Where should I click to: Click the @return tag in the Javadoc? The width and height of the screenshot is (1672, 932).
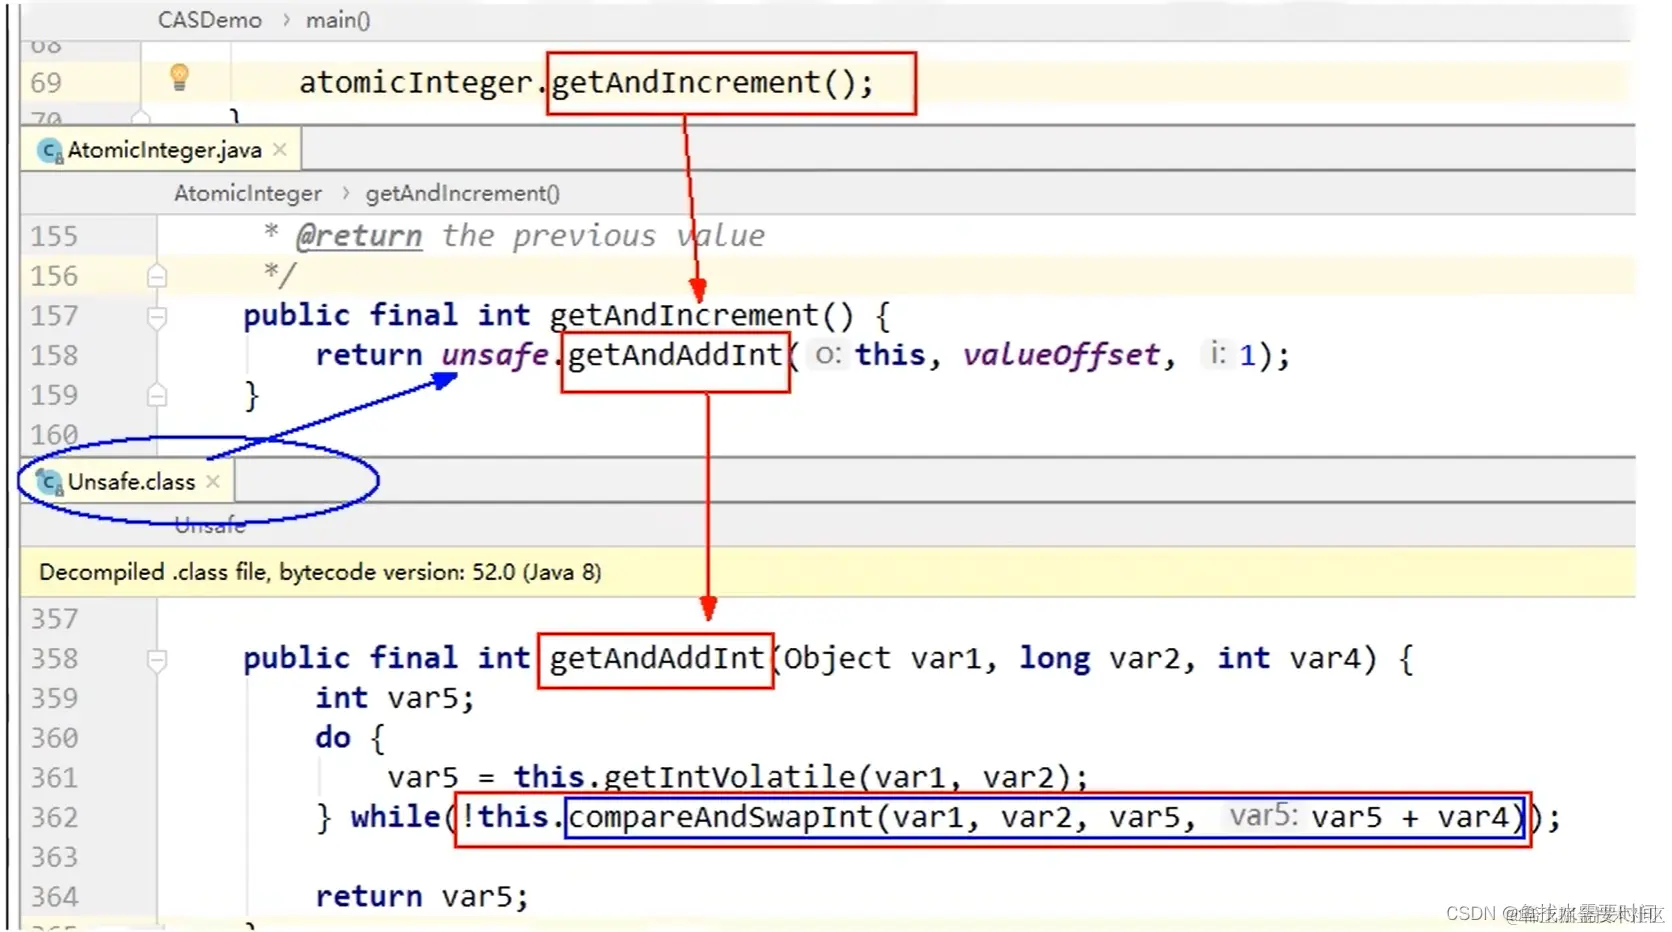pos(359,236)
